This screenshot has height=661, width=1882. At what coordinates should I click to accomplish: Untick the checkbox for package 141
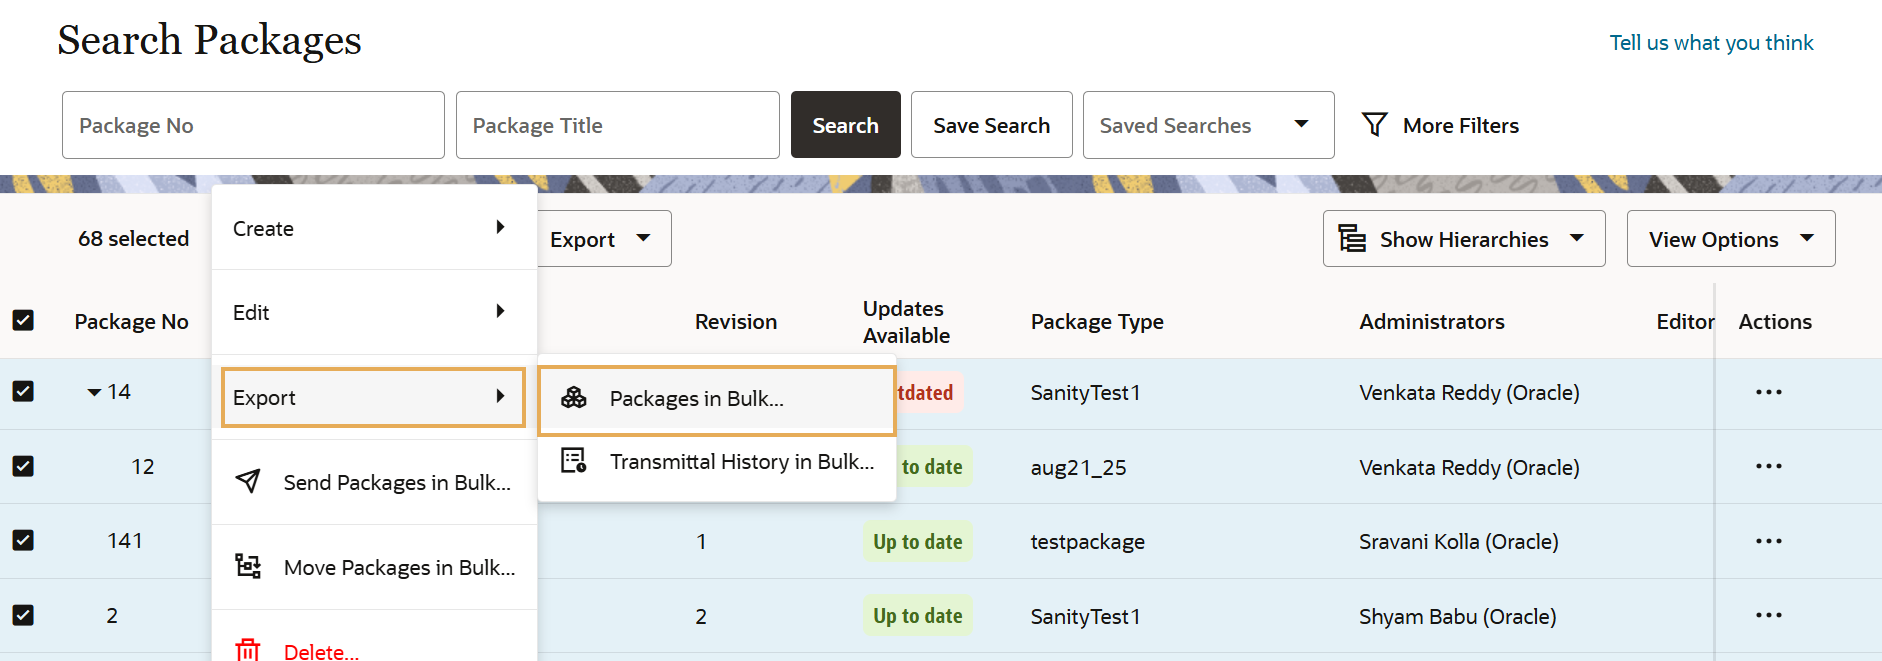tap(23, 540)
